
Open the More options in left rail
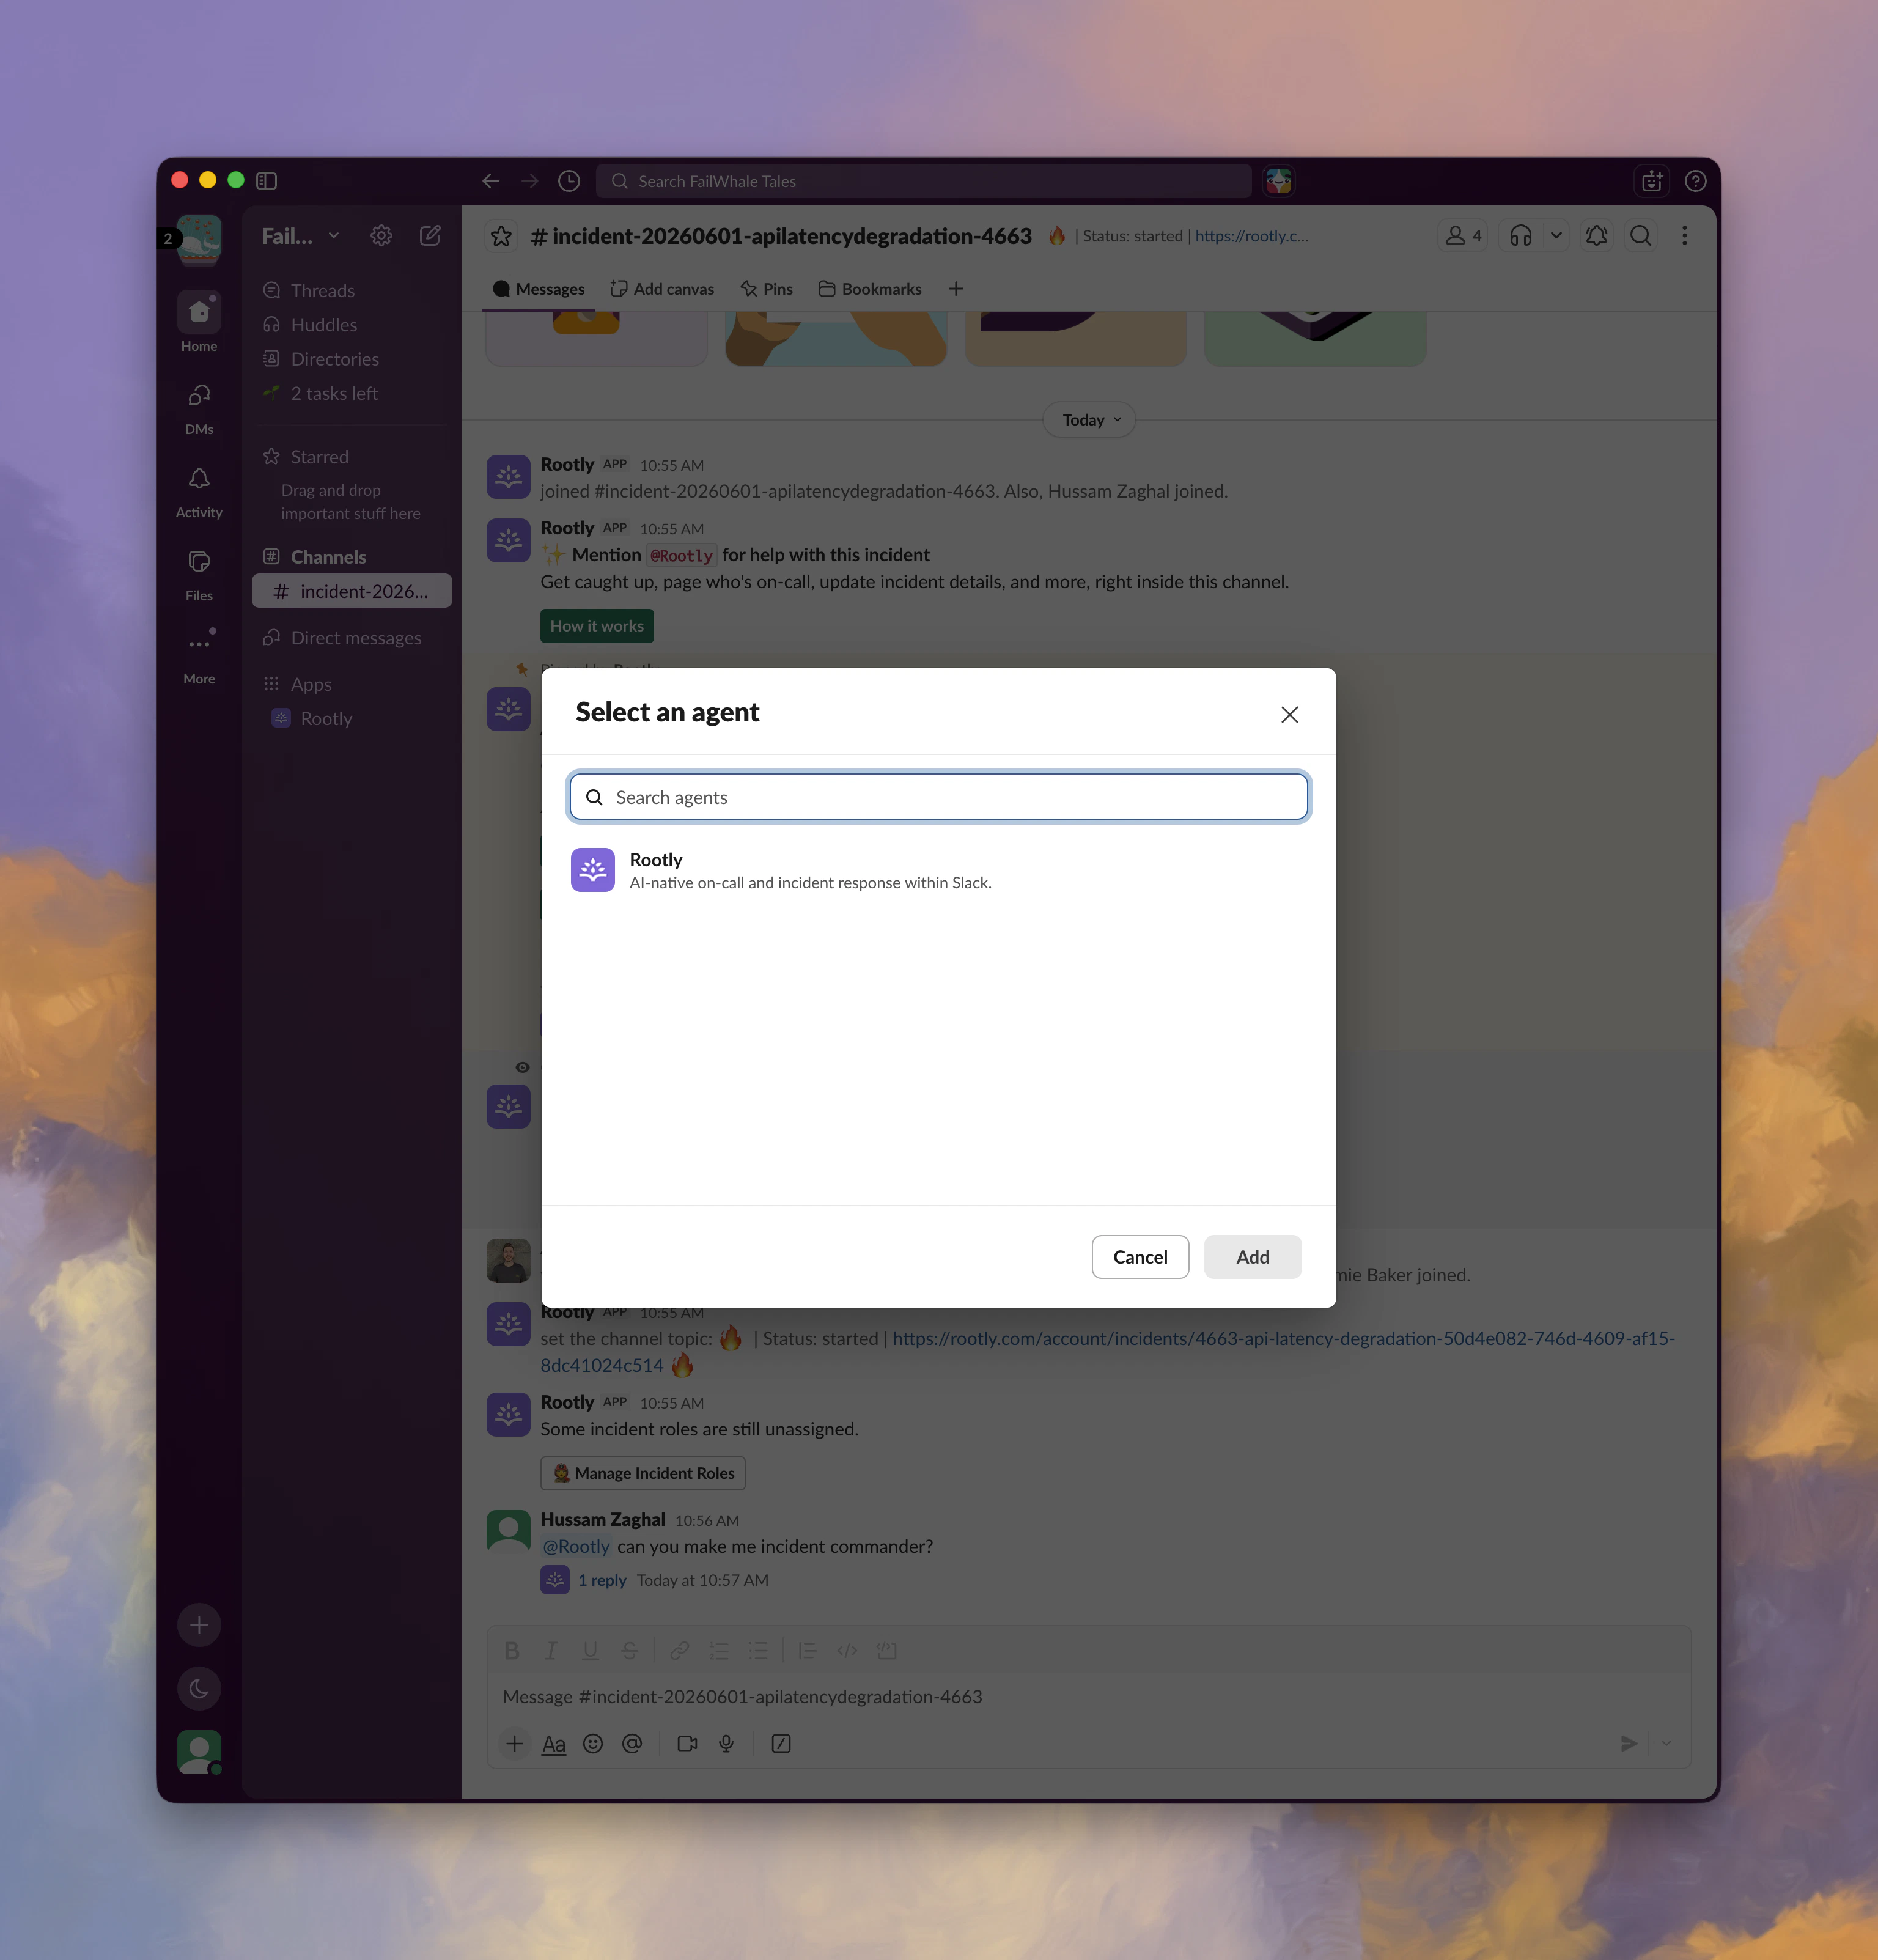(199, 655)
